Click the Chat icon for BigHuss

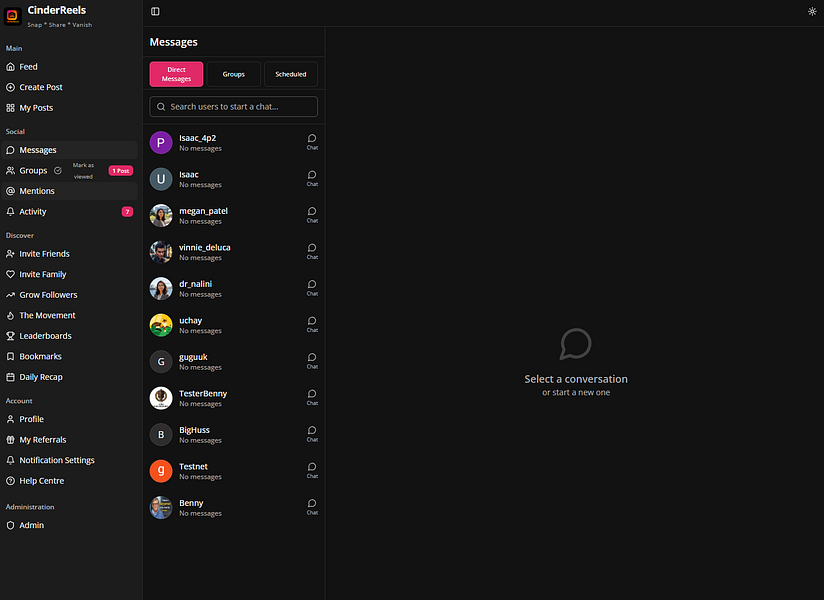312,434
